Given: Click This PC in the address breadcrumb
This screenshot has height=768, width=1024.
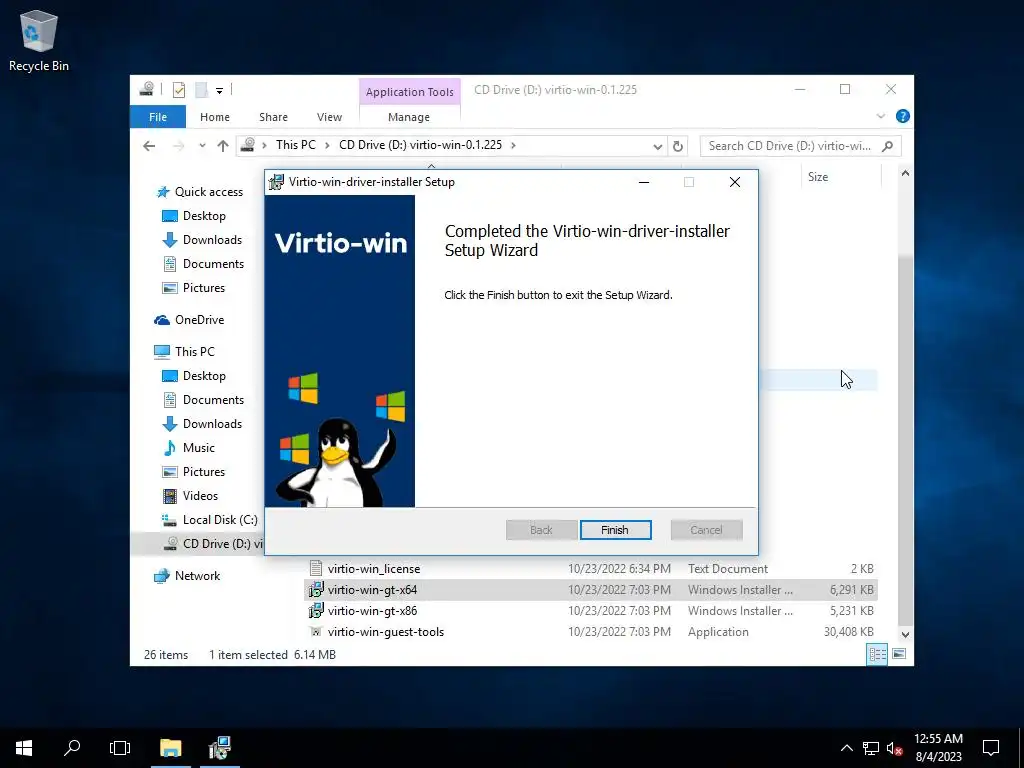Looking at the screenshot, I should 295,145.
